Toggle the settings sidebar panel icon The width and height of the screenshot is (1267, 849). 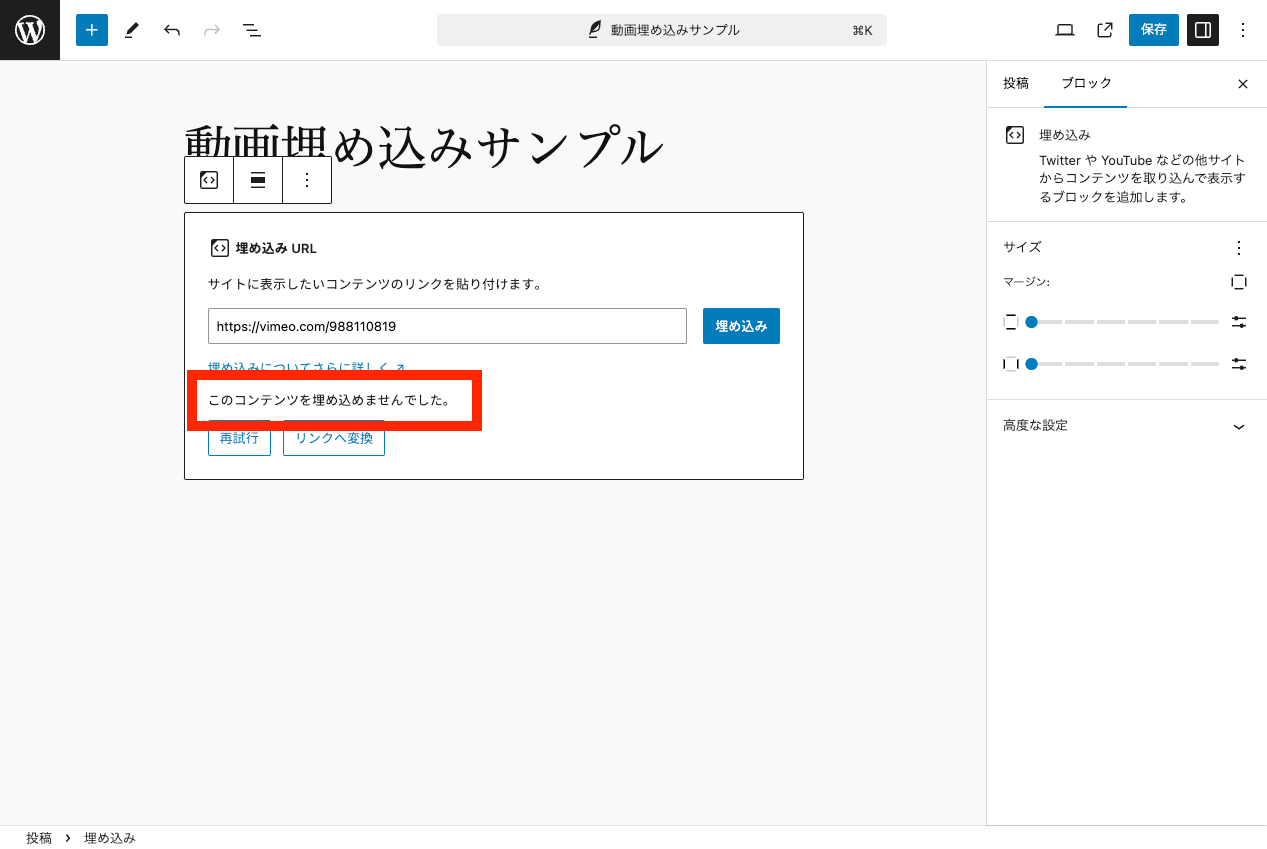click(x=1203, y=30)
